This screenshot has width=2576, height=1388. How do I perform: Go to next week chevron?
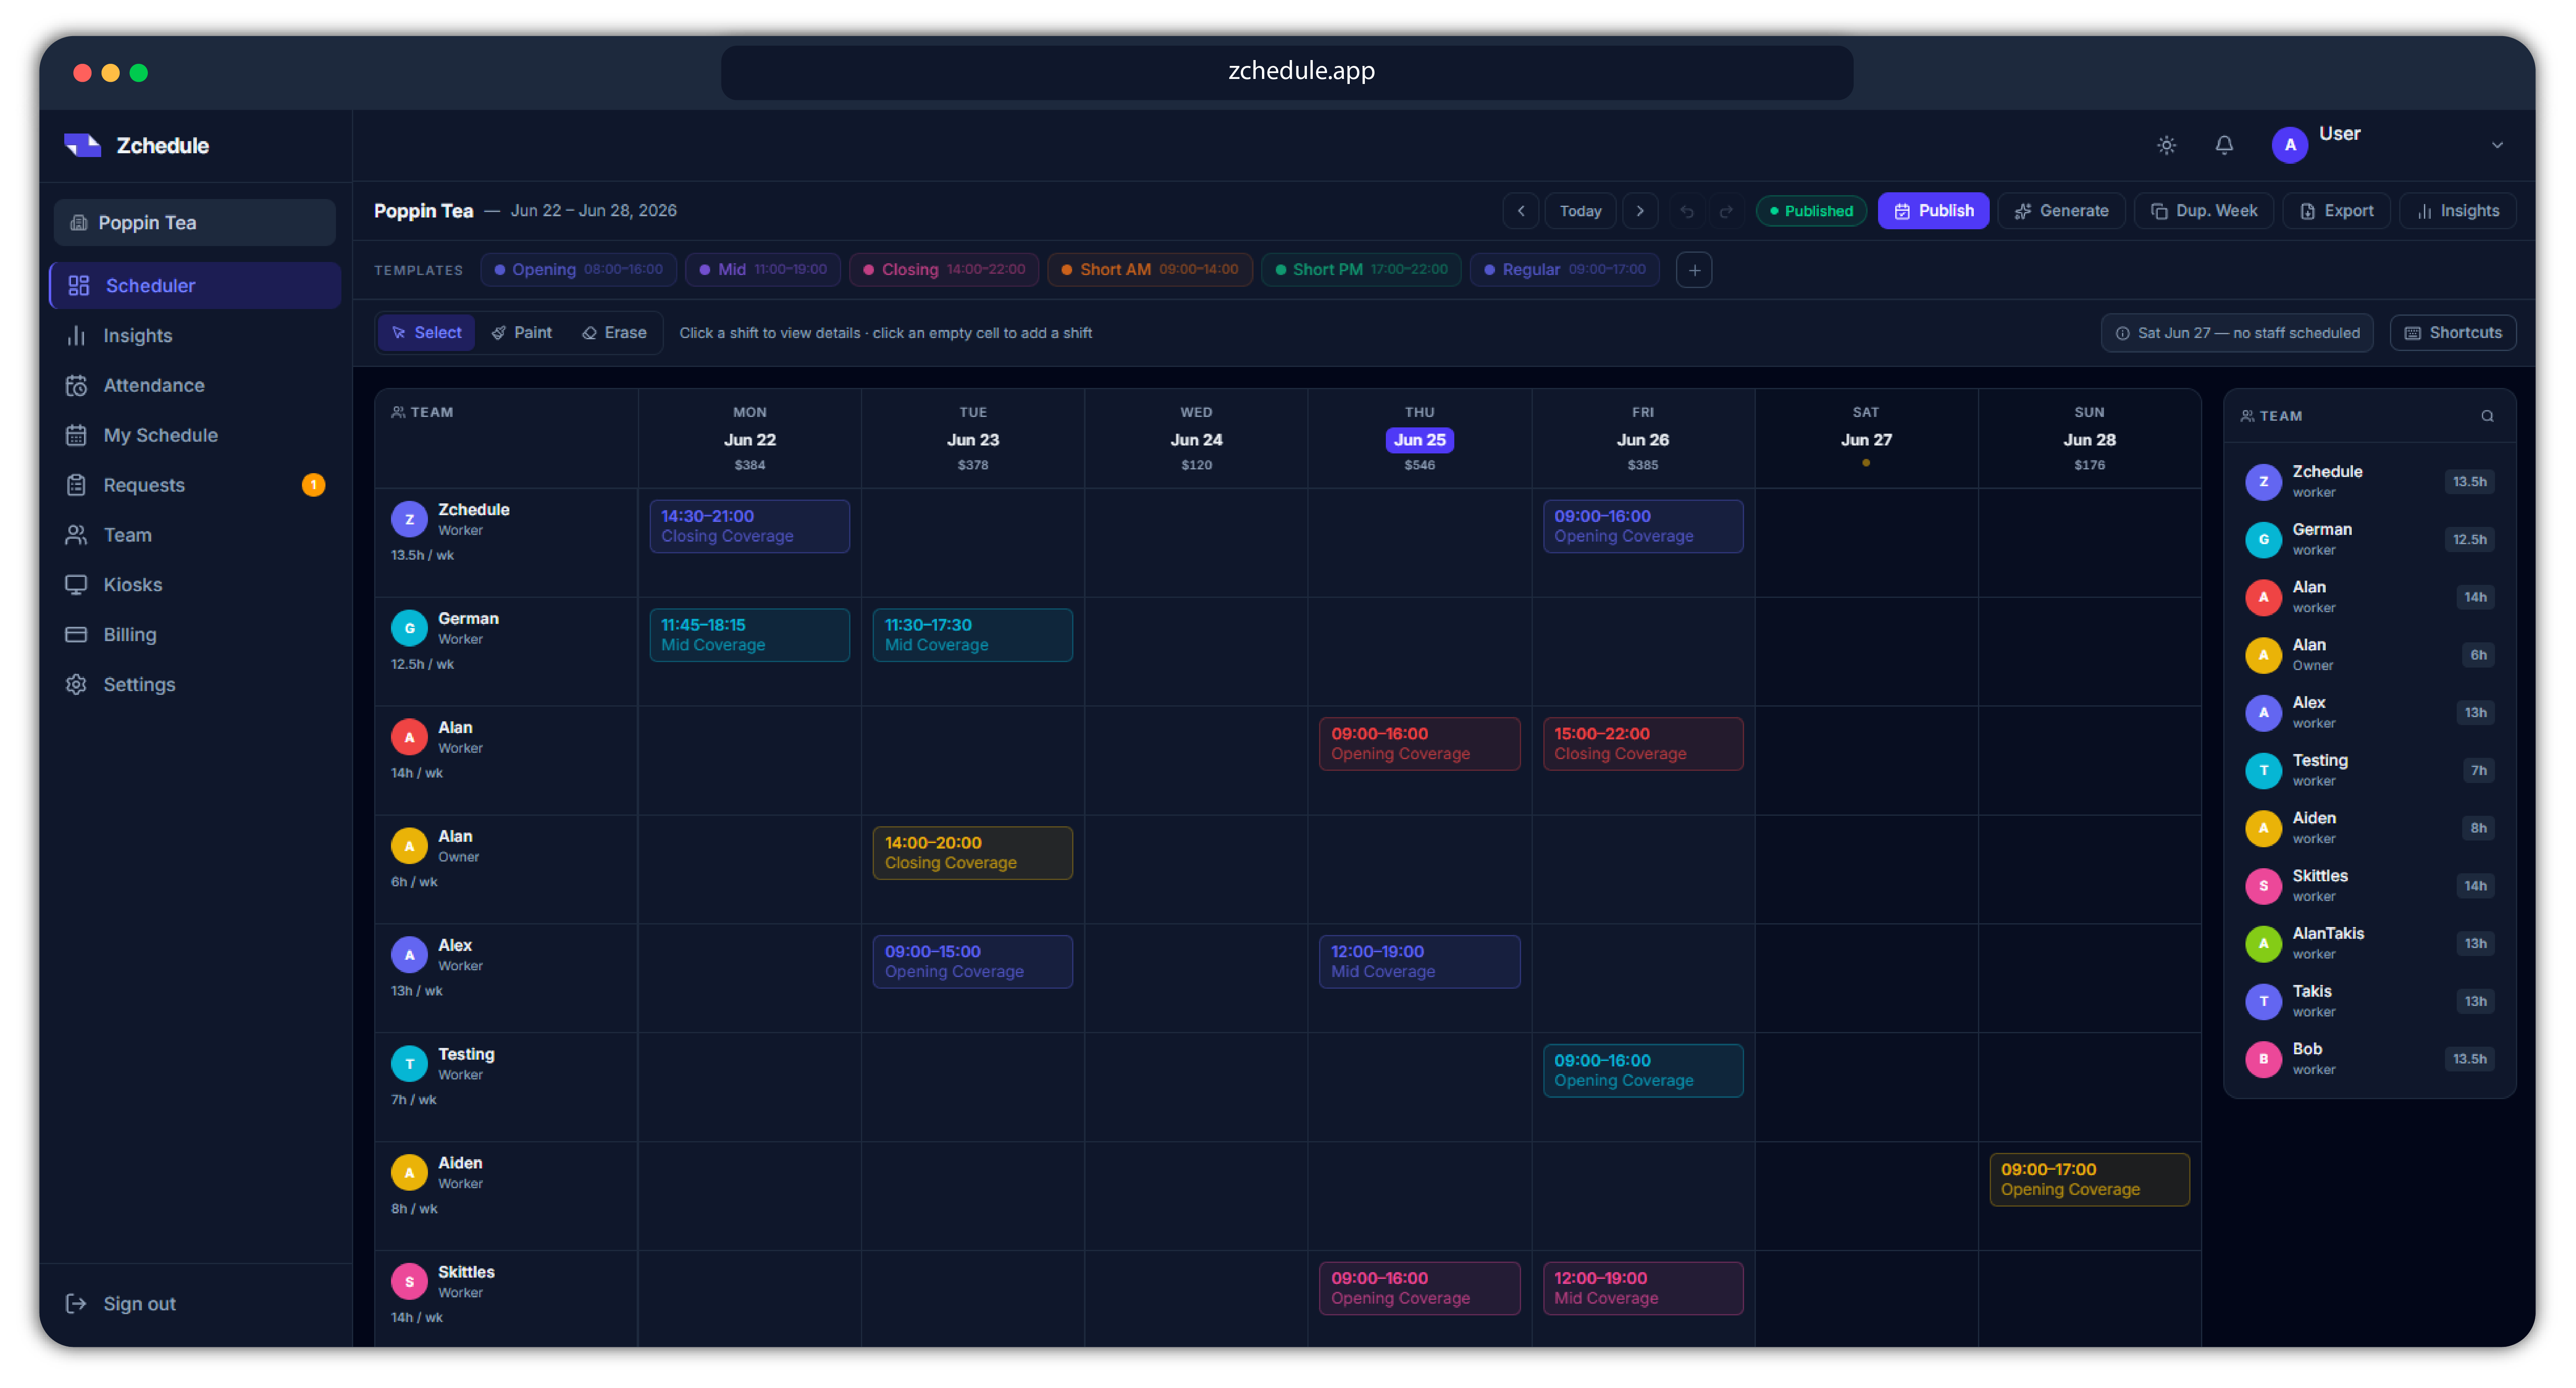[x=1640, y=211]
